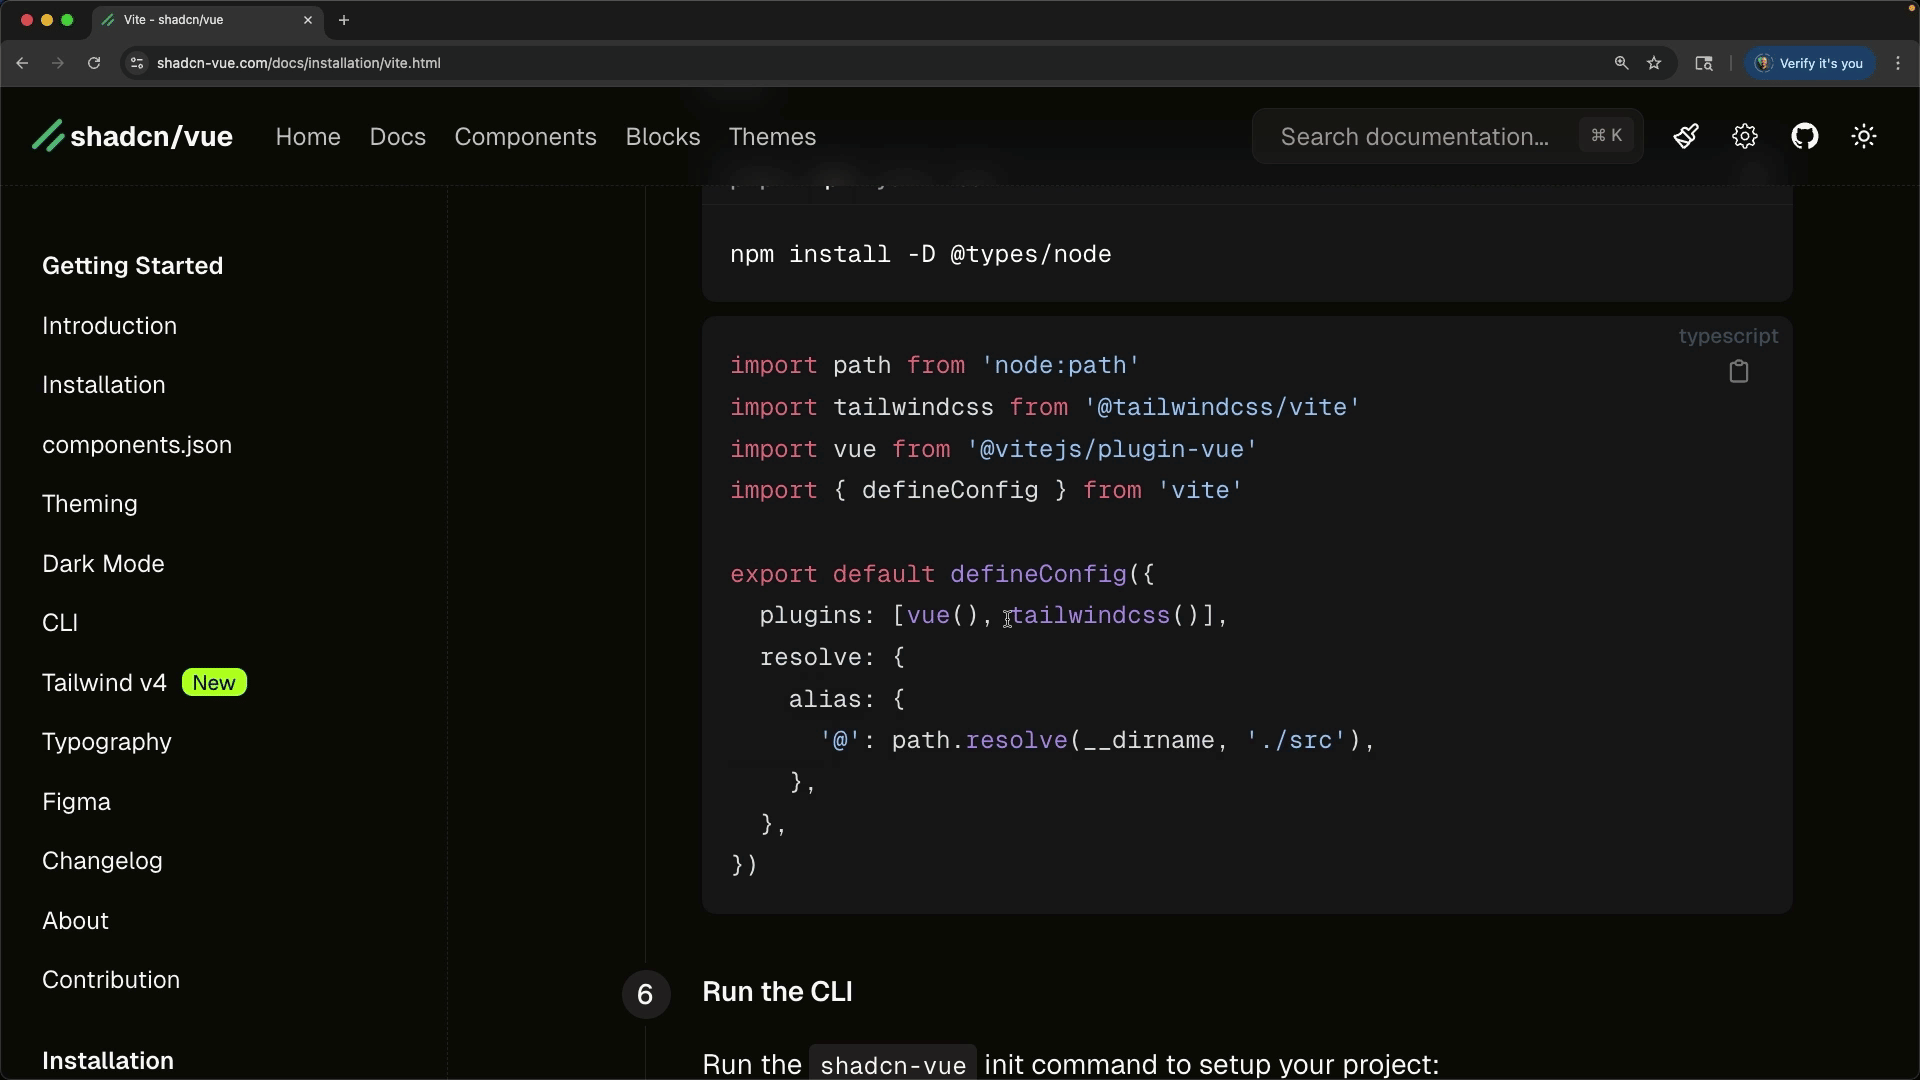Click the '@vitejs/plugin-vue' import string
Image resolution: width=1920 pixels, height=1080 pixels.
[1112, 450]
